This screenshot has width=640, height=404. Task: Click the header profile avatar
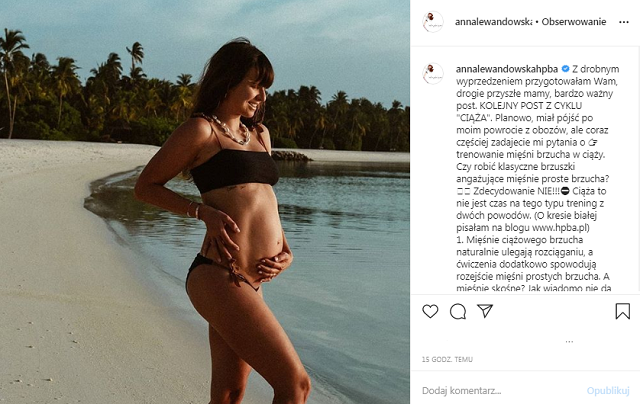click(x=432, y=21)
